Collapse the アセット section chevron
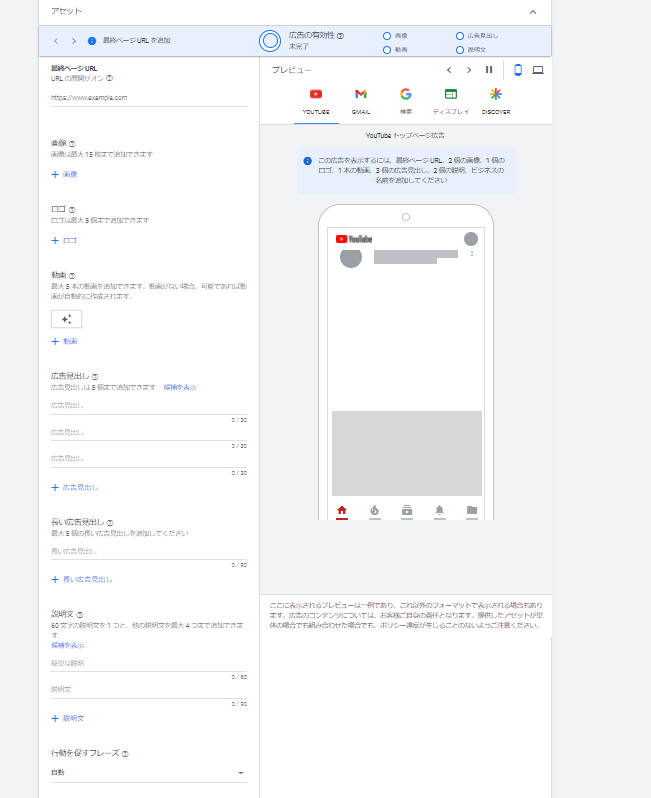 click(x=533, y=12)
